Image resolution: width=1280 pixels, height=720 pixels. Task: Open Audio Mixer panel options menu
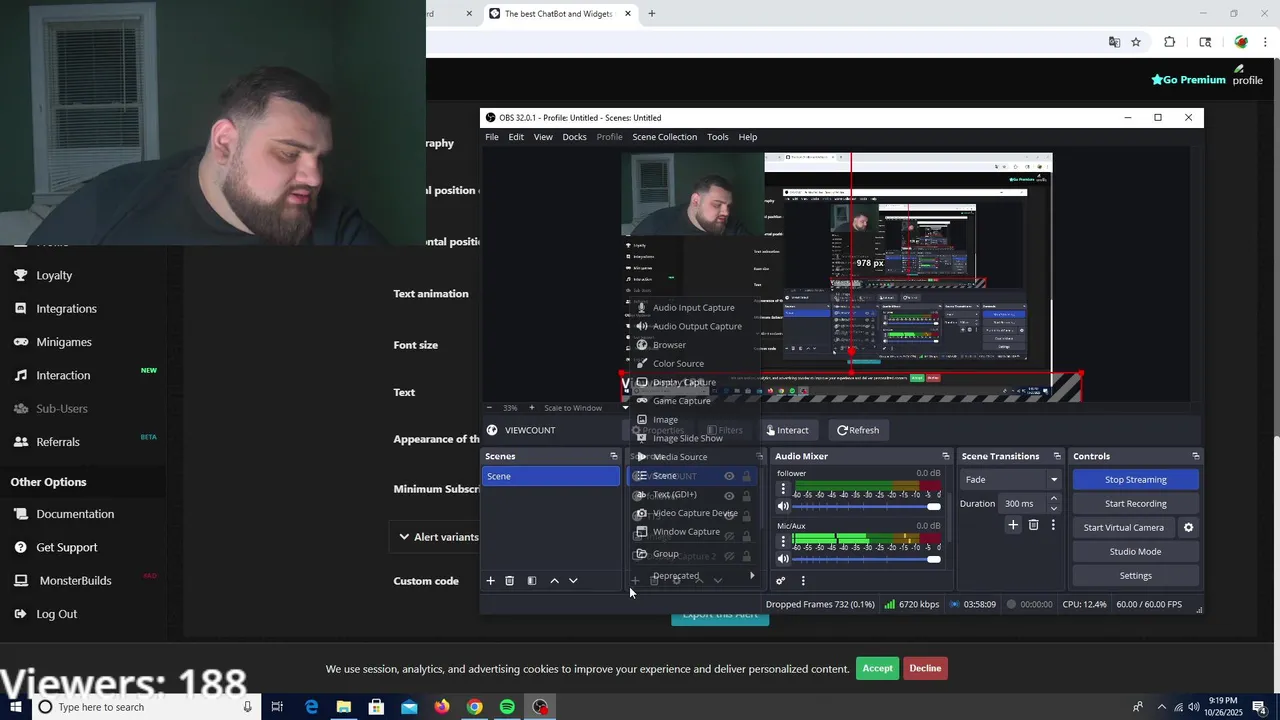pos(802,581)
